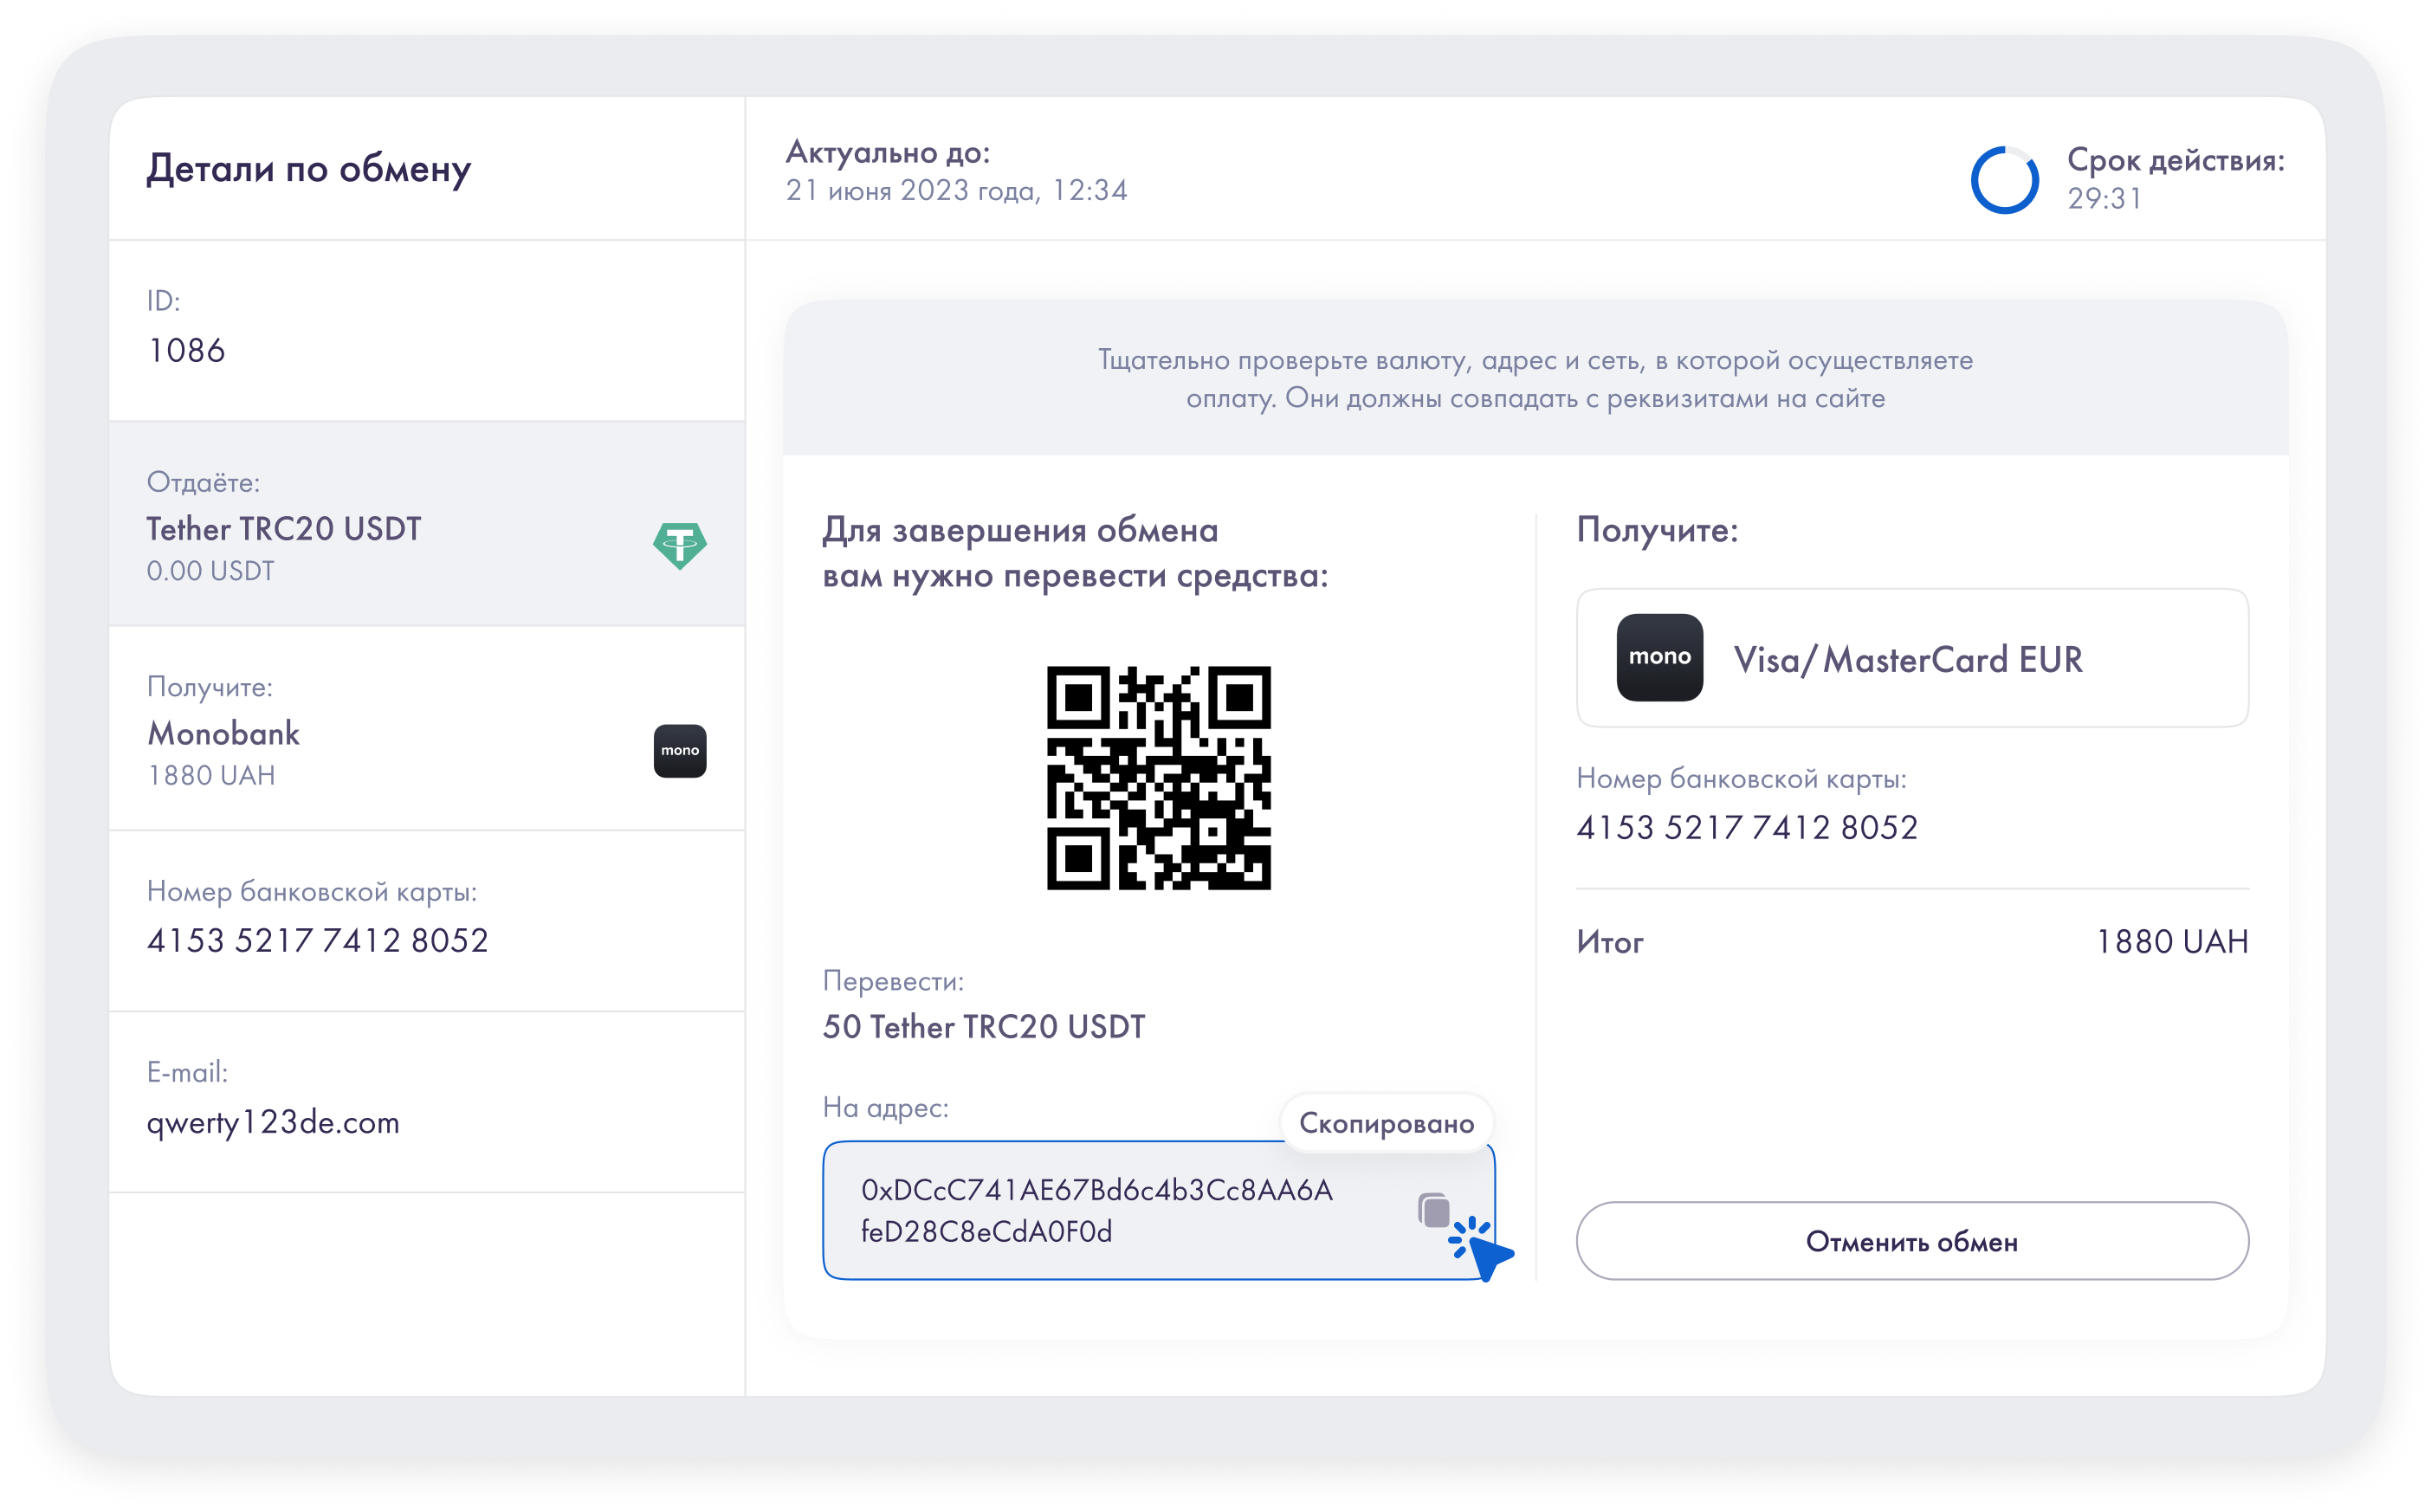Click the large mono logo by Visa/MasterCard EUR
2431x1512 pixels.
pos(1659,657)
